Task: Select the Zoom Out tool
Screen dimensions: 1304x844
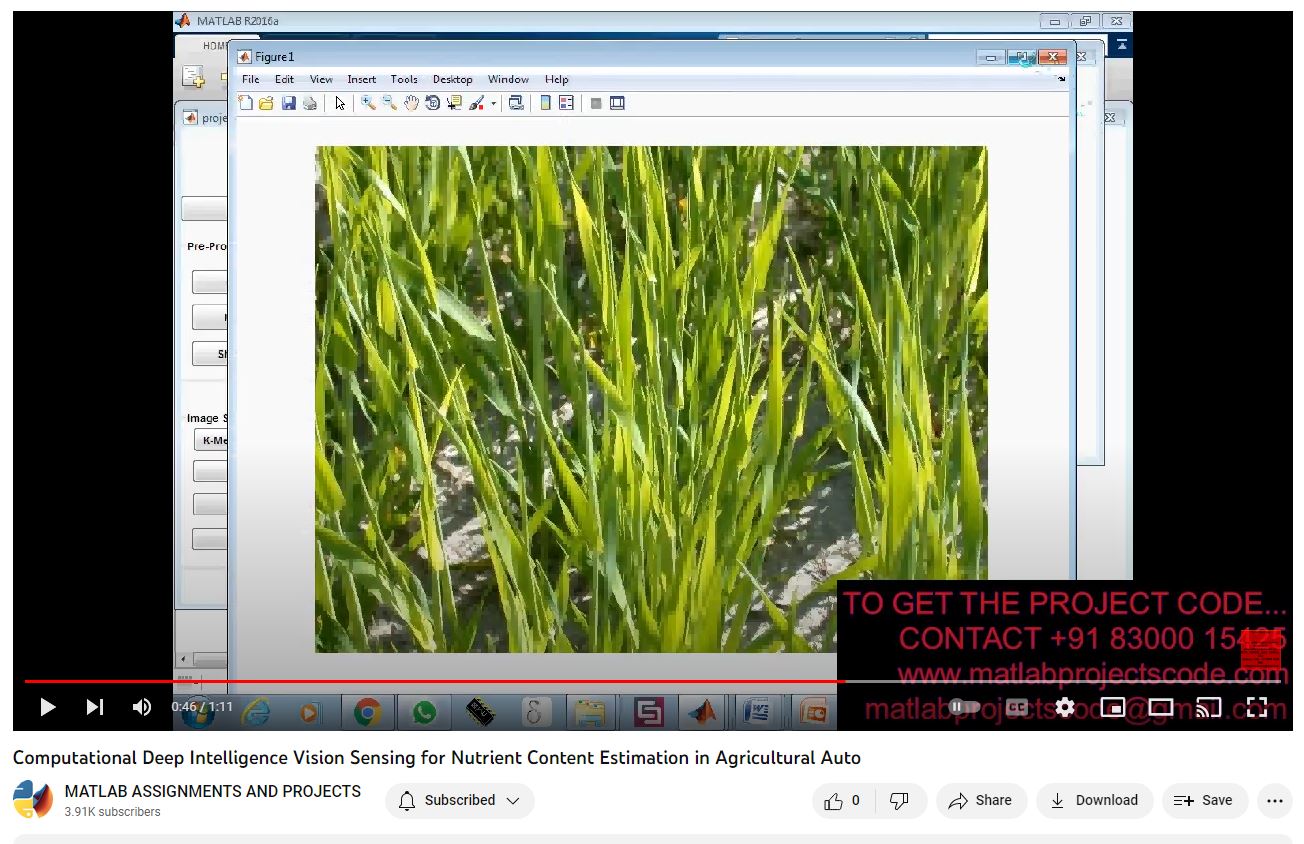Action: (389, 103)
